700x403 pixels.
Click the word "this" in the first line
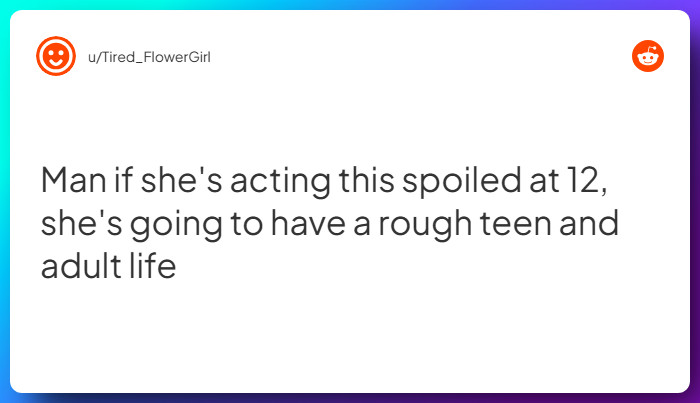pyautogui.click(x=367, y=179)
